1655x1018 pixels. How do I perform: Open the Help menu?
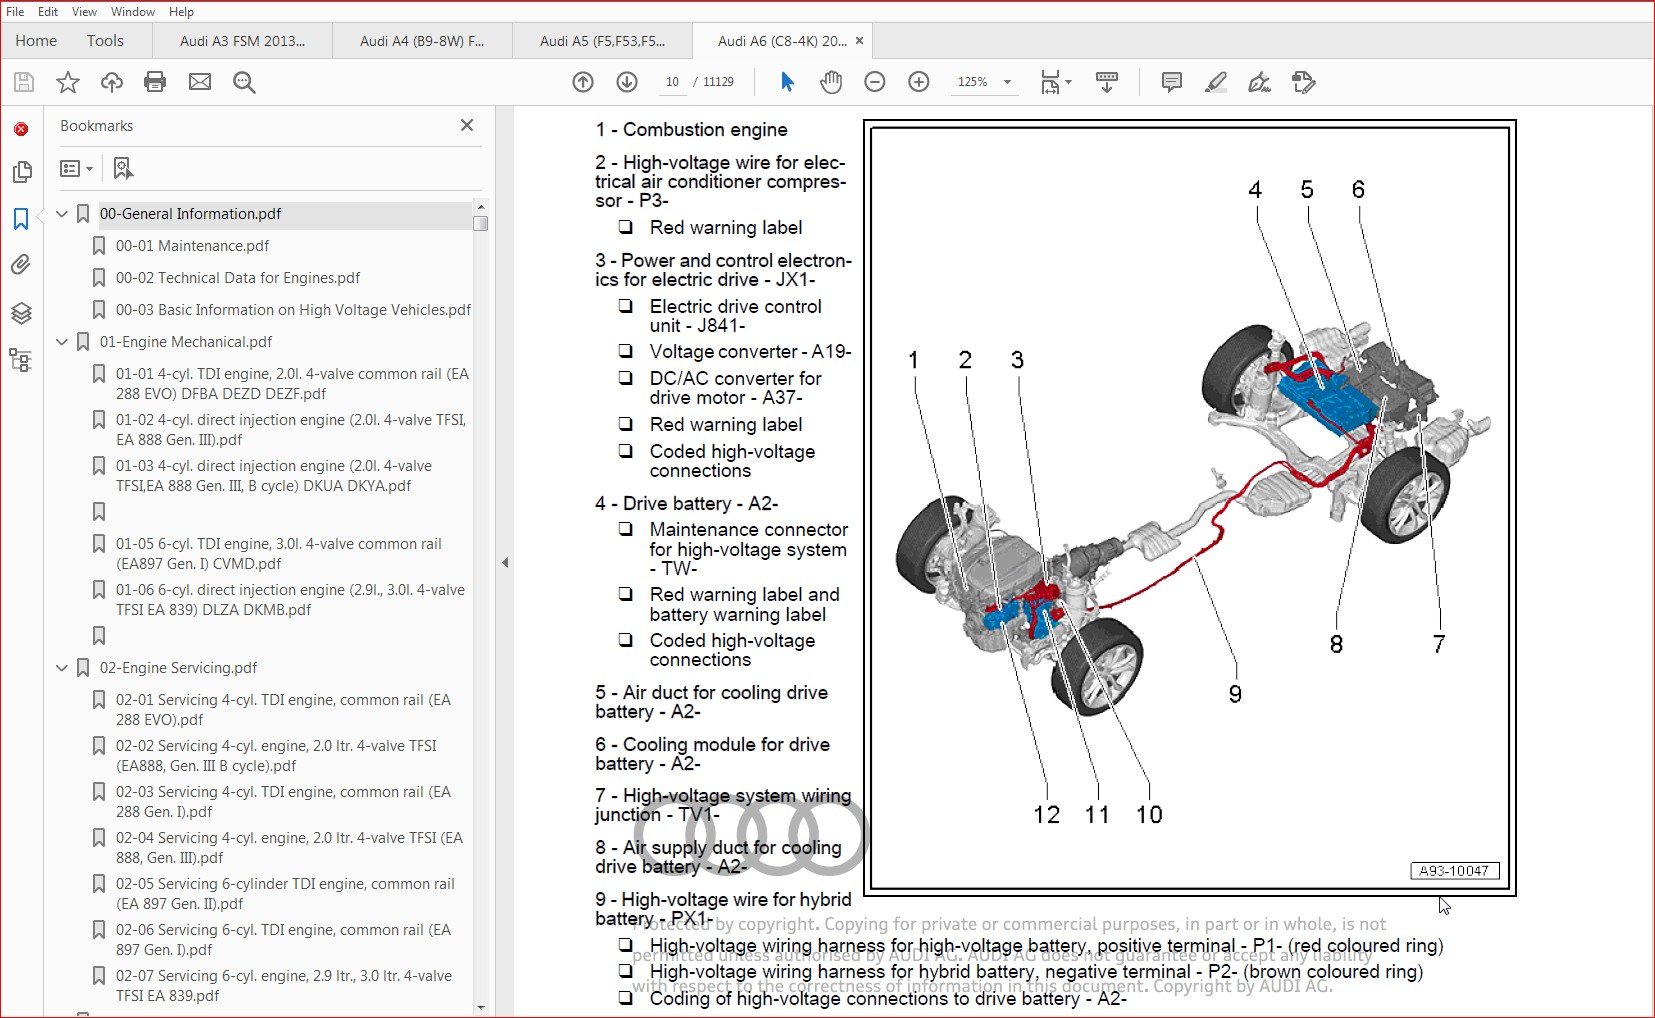181,12
